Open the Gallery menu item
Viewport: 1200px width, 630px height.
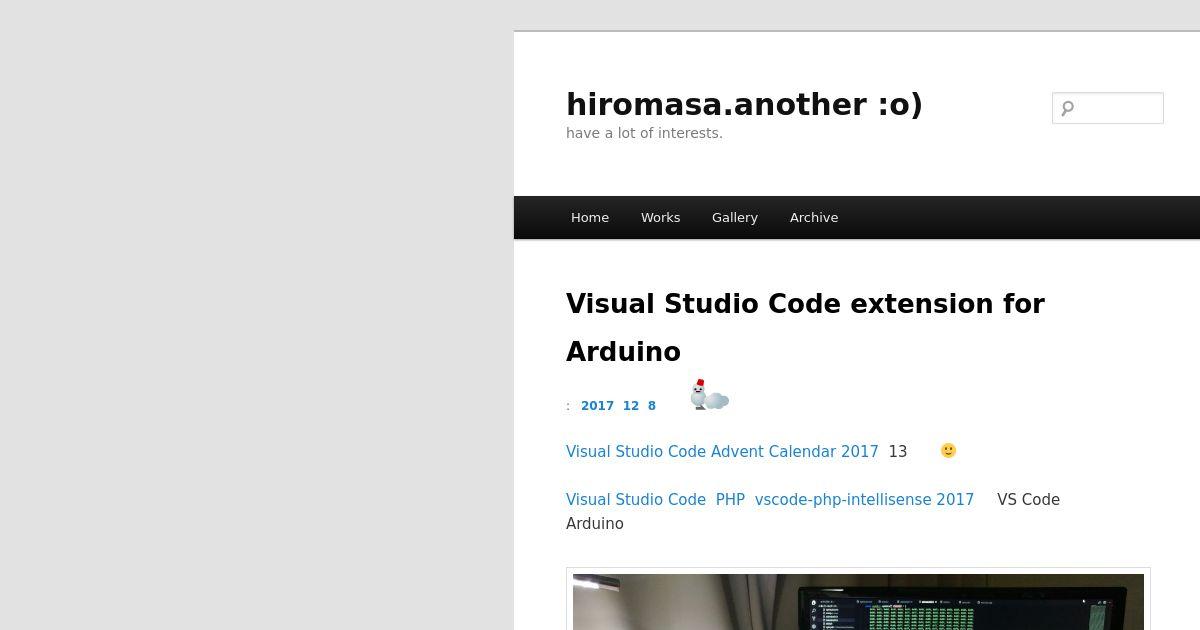click(x=735, y=217)
